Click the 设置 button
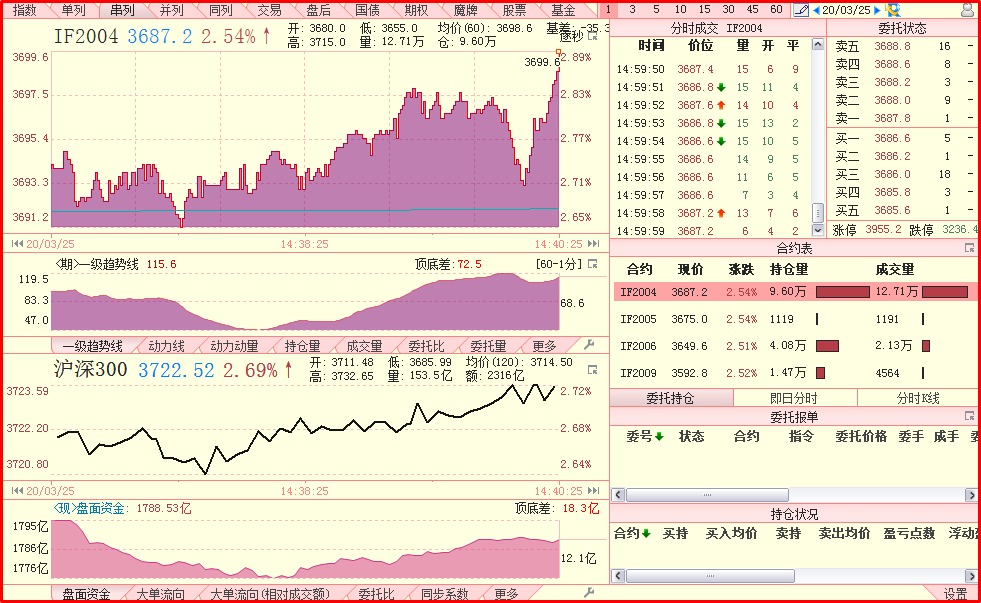This screenshot has width=981, height=603. click(955, 593)
